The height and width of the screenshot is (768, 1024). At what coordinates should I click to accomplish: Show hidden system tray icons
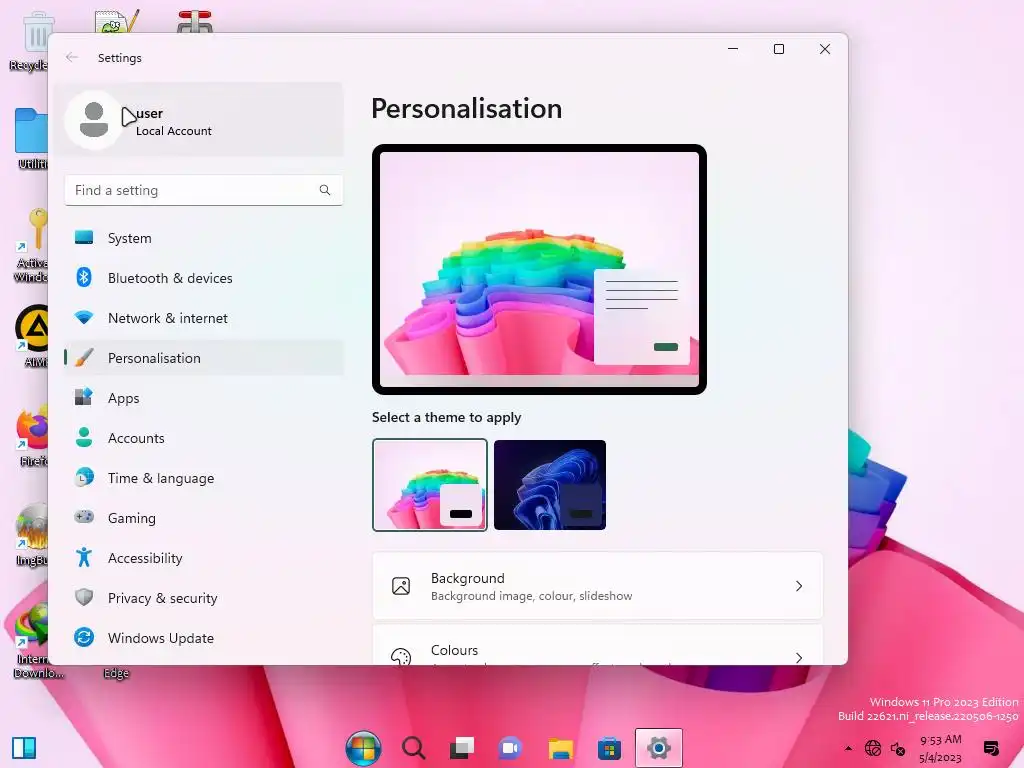(848, 748)
